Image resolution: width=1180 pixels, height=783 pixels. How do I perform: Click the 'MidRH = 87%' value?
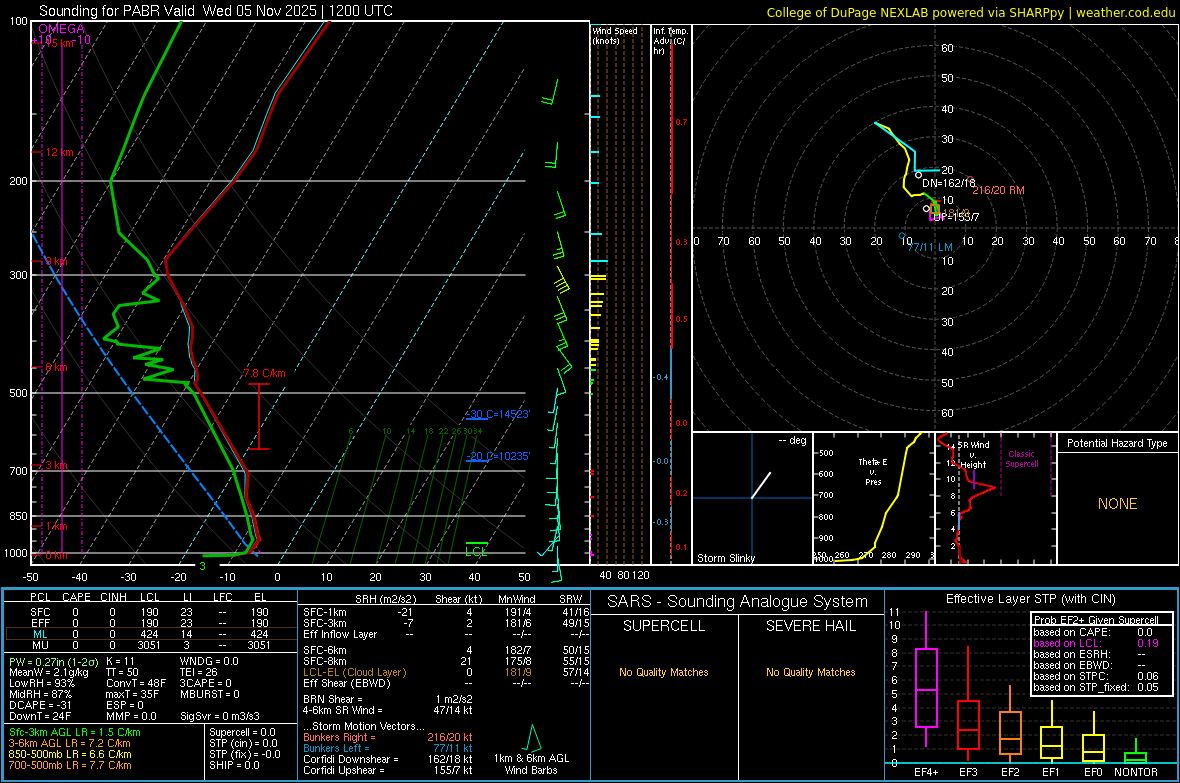pos(41,694)
